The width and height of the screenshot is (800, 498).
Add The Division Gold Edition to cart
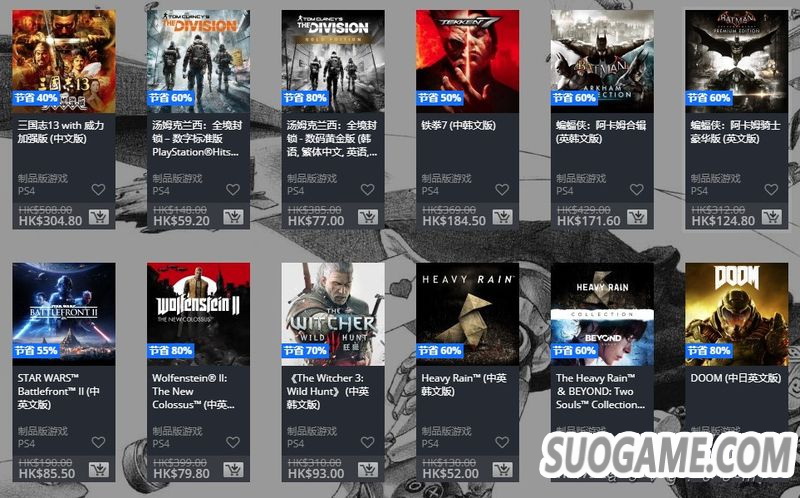[x=368, y=217]
